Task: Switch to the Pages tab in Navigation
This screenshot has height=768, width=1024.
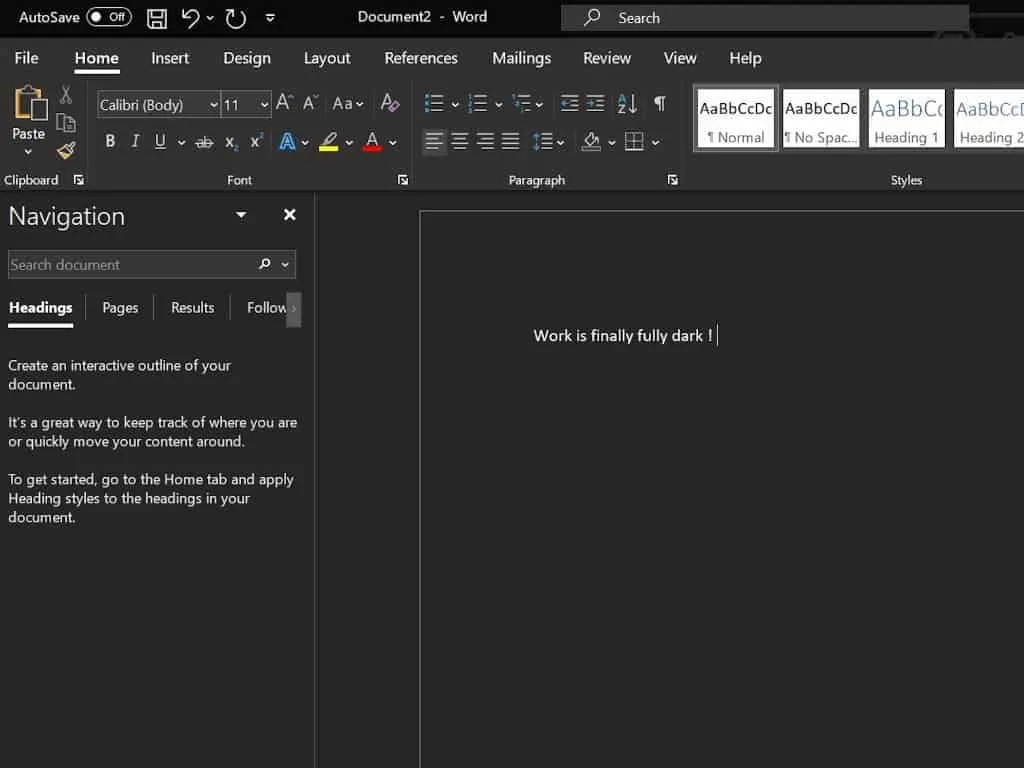Action: [119, 307]
